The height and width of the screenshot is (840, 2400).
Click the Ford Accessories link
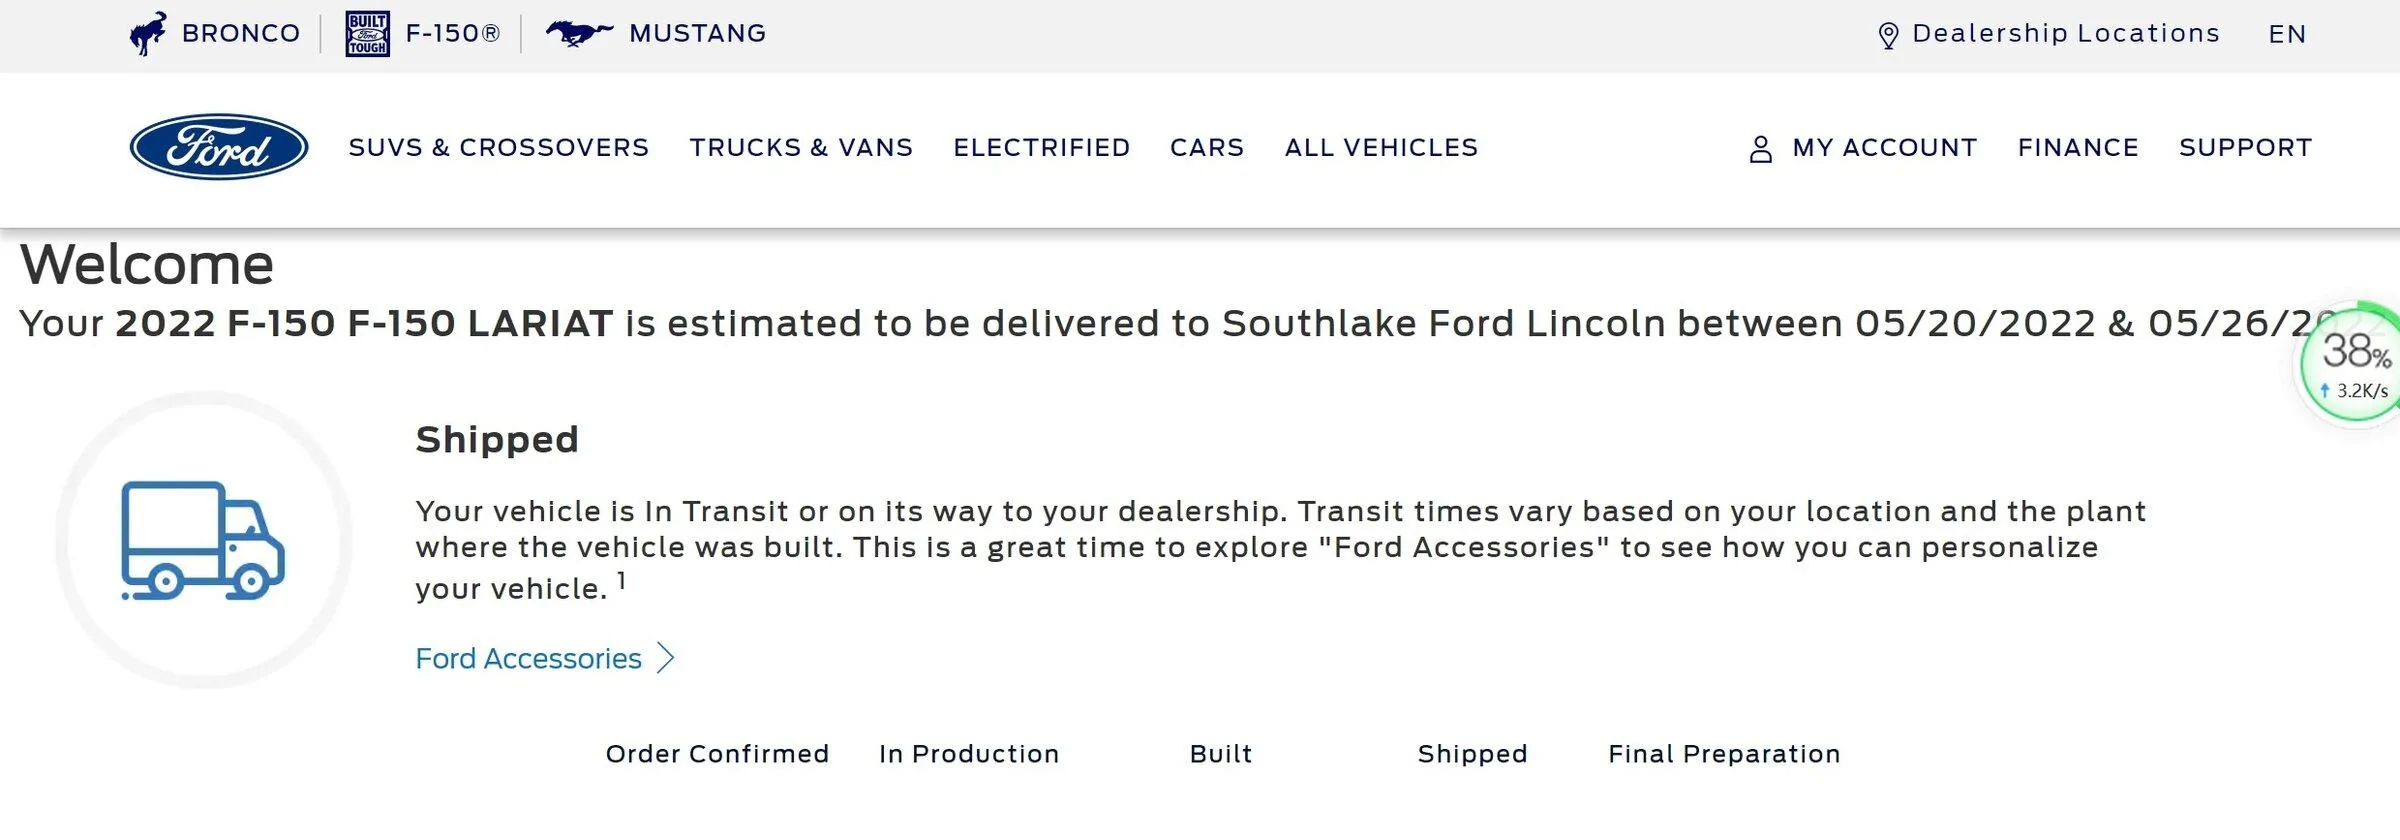click(x=528, y=658)
